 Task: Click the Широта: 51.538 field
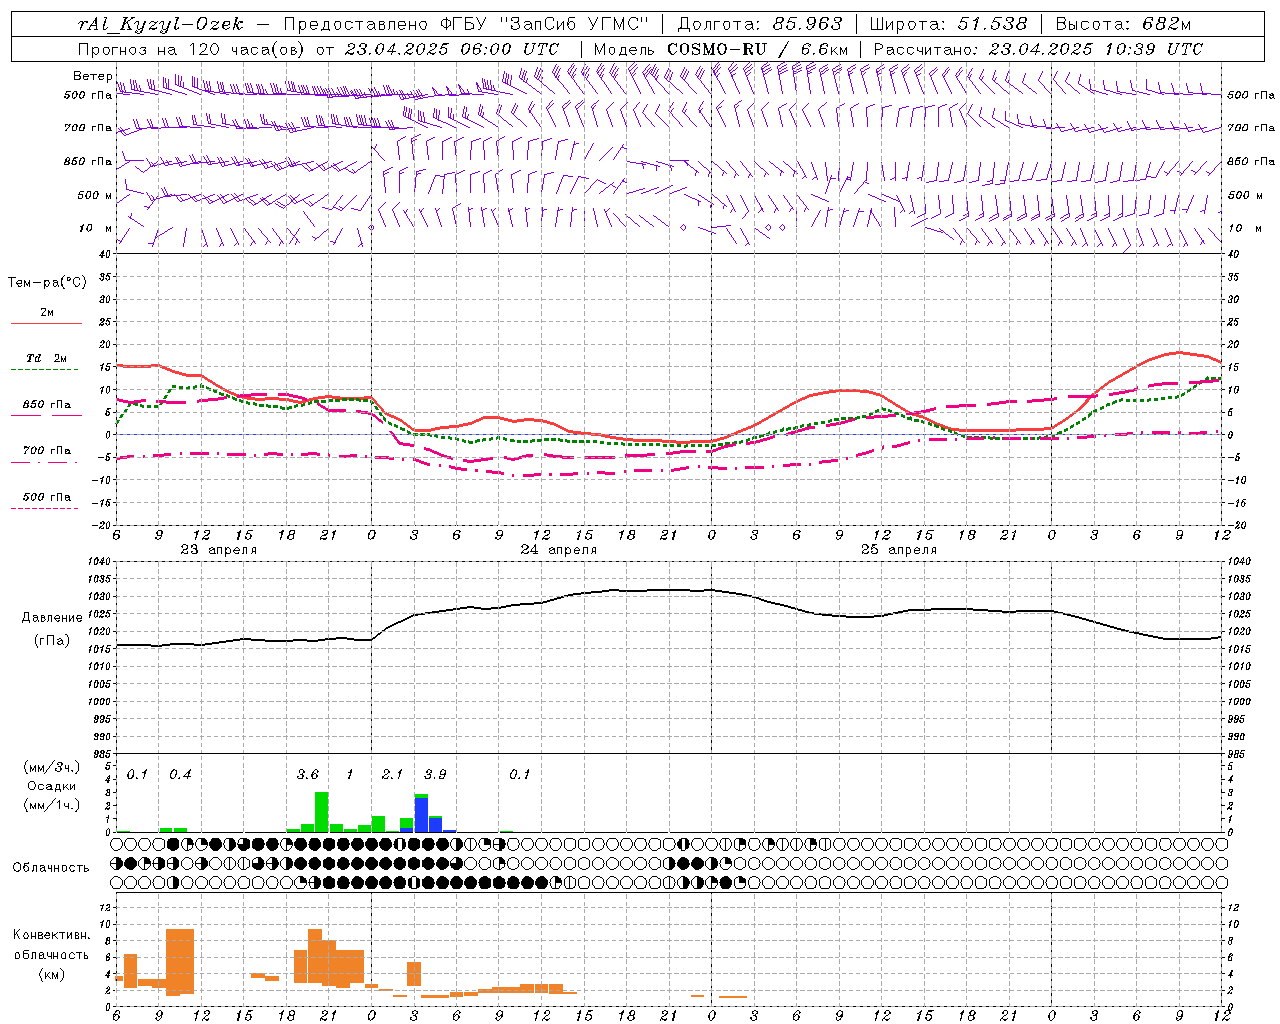[x=949, y=24]
